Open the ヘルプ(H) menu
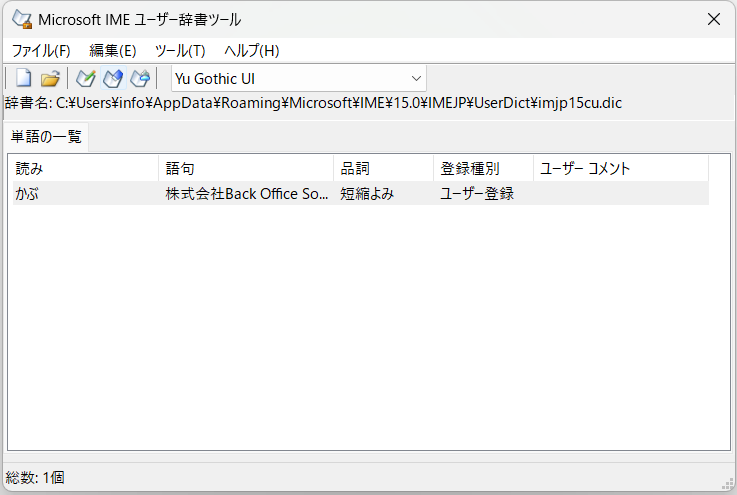 tap(251, 50)
